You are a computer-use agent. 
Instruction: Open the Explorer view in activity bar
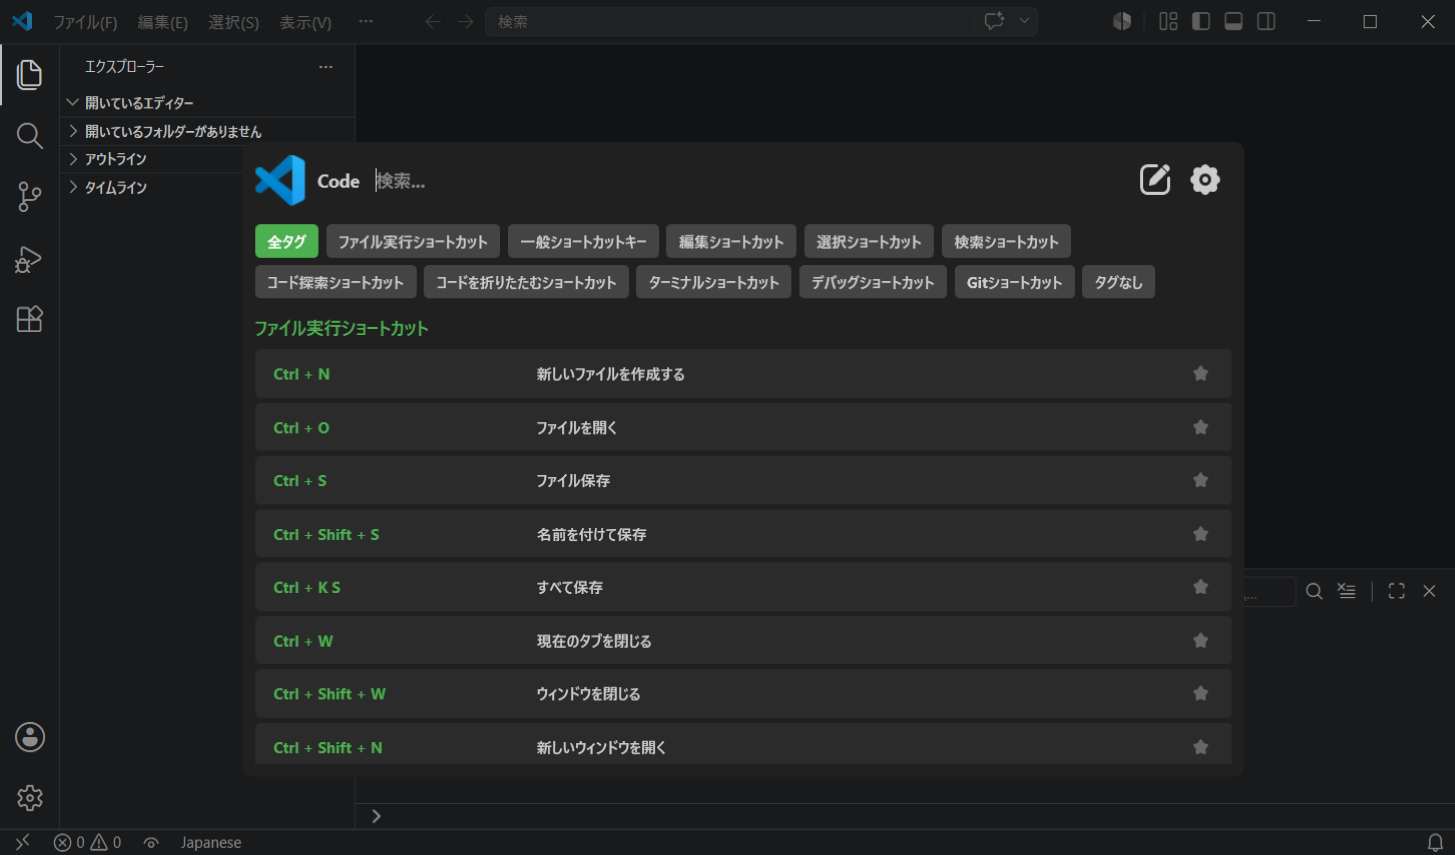point(30,75)
